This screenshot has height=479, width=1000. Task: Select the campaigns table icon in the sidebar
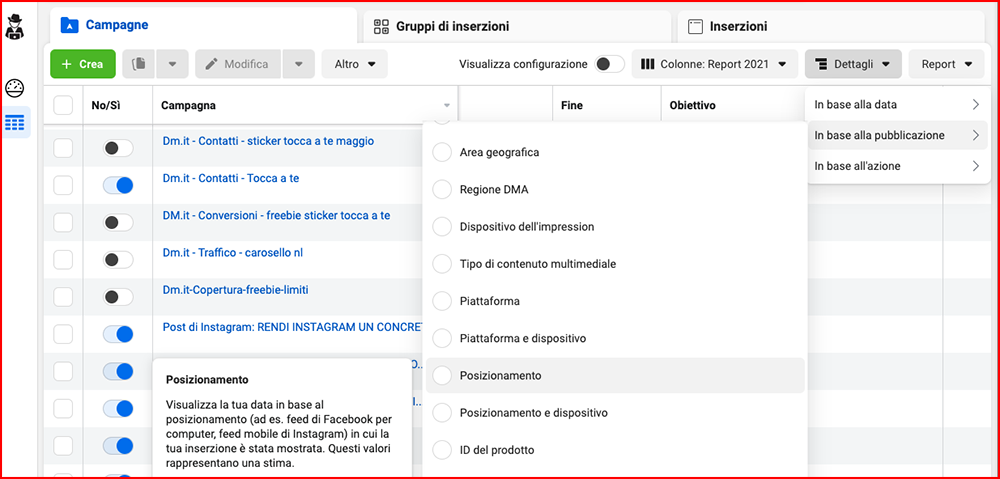click(x=15, y=122)
